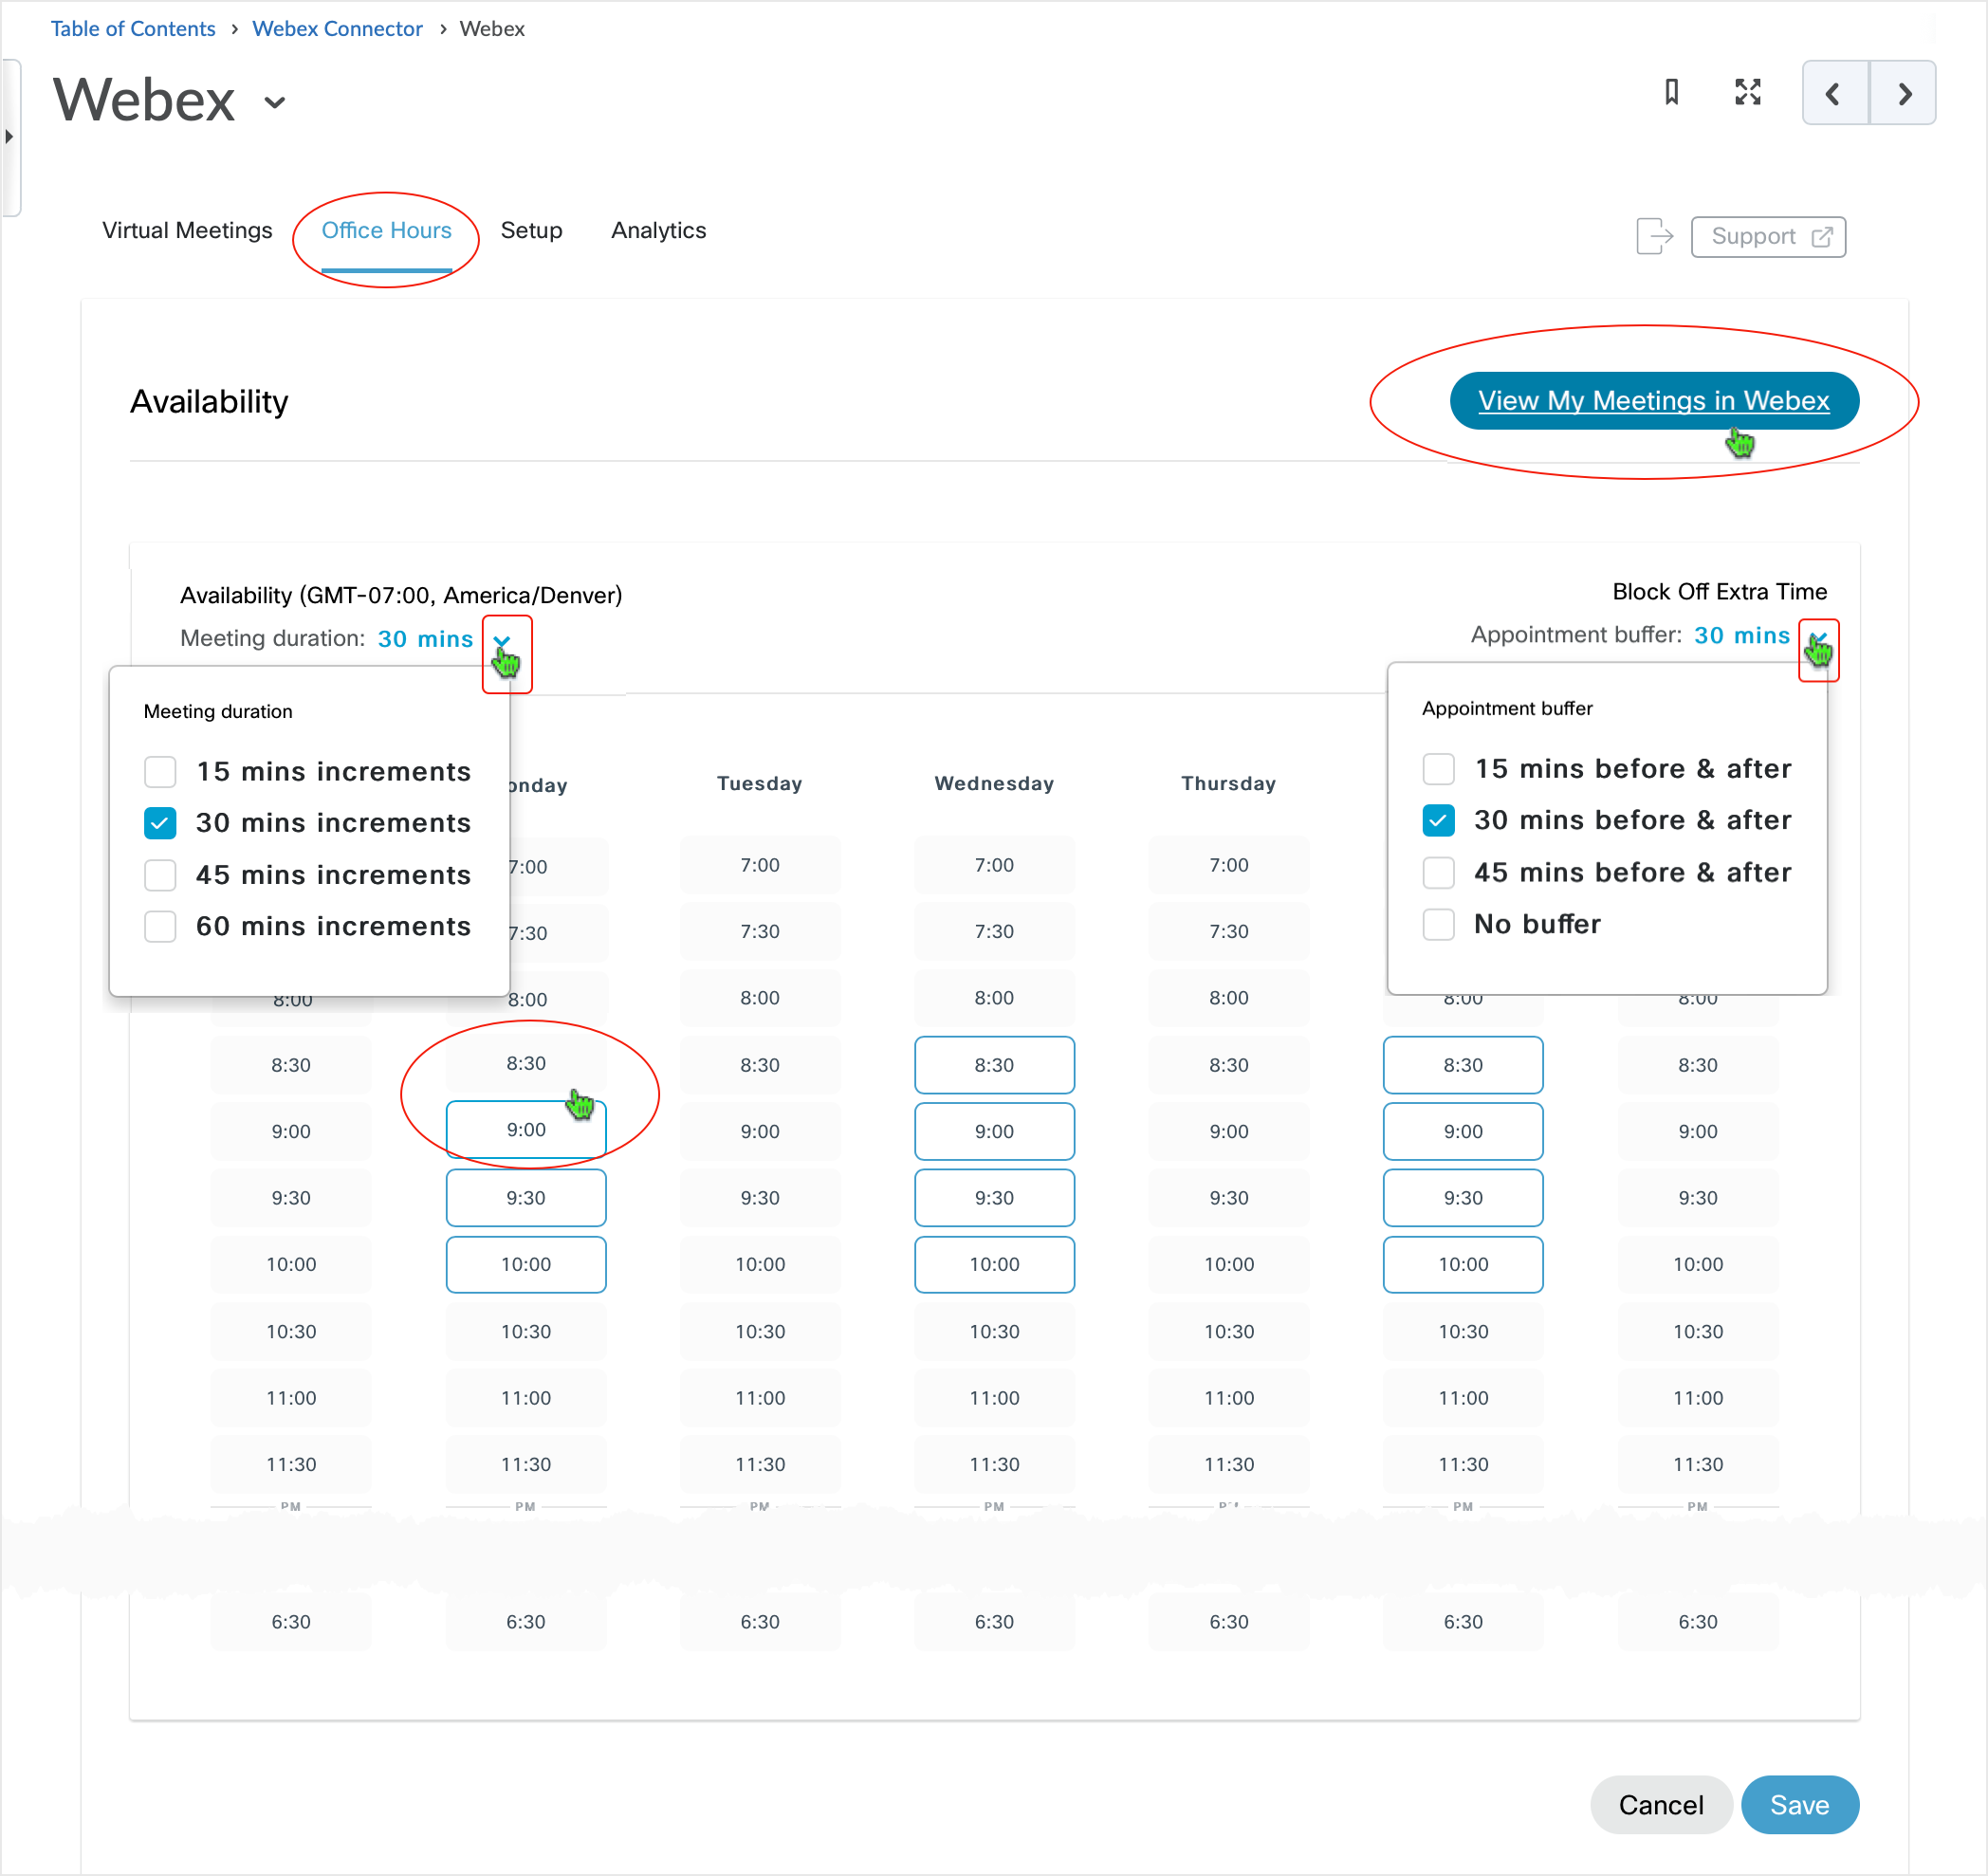This screenshot has height=1876, width=1988.
Task: Open Webex Connector breadcrumb link
Action: (x=337, y=28)
